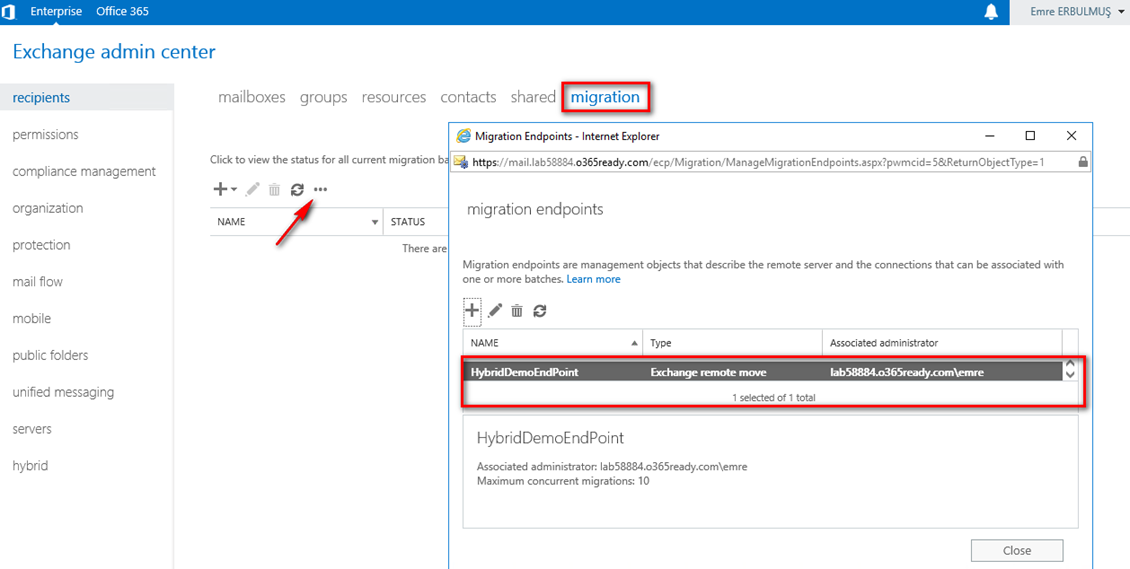The height and width of the screenshot is (569, 1130).
Task: Open the contacts tab
Action: 468,97
